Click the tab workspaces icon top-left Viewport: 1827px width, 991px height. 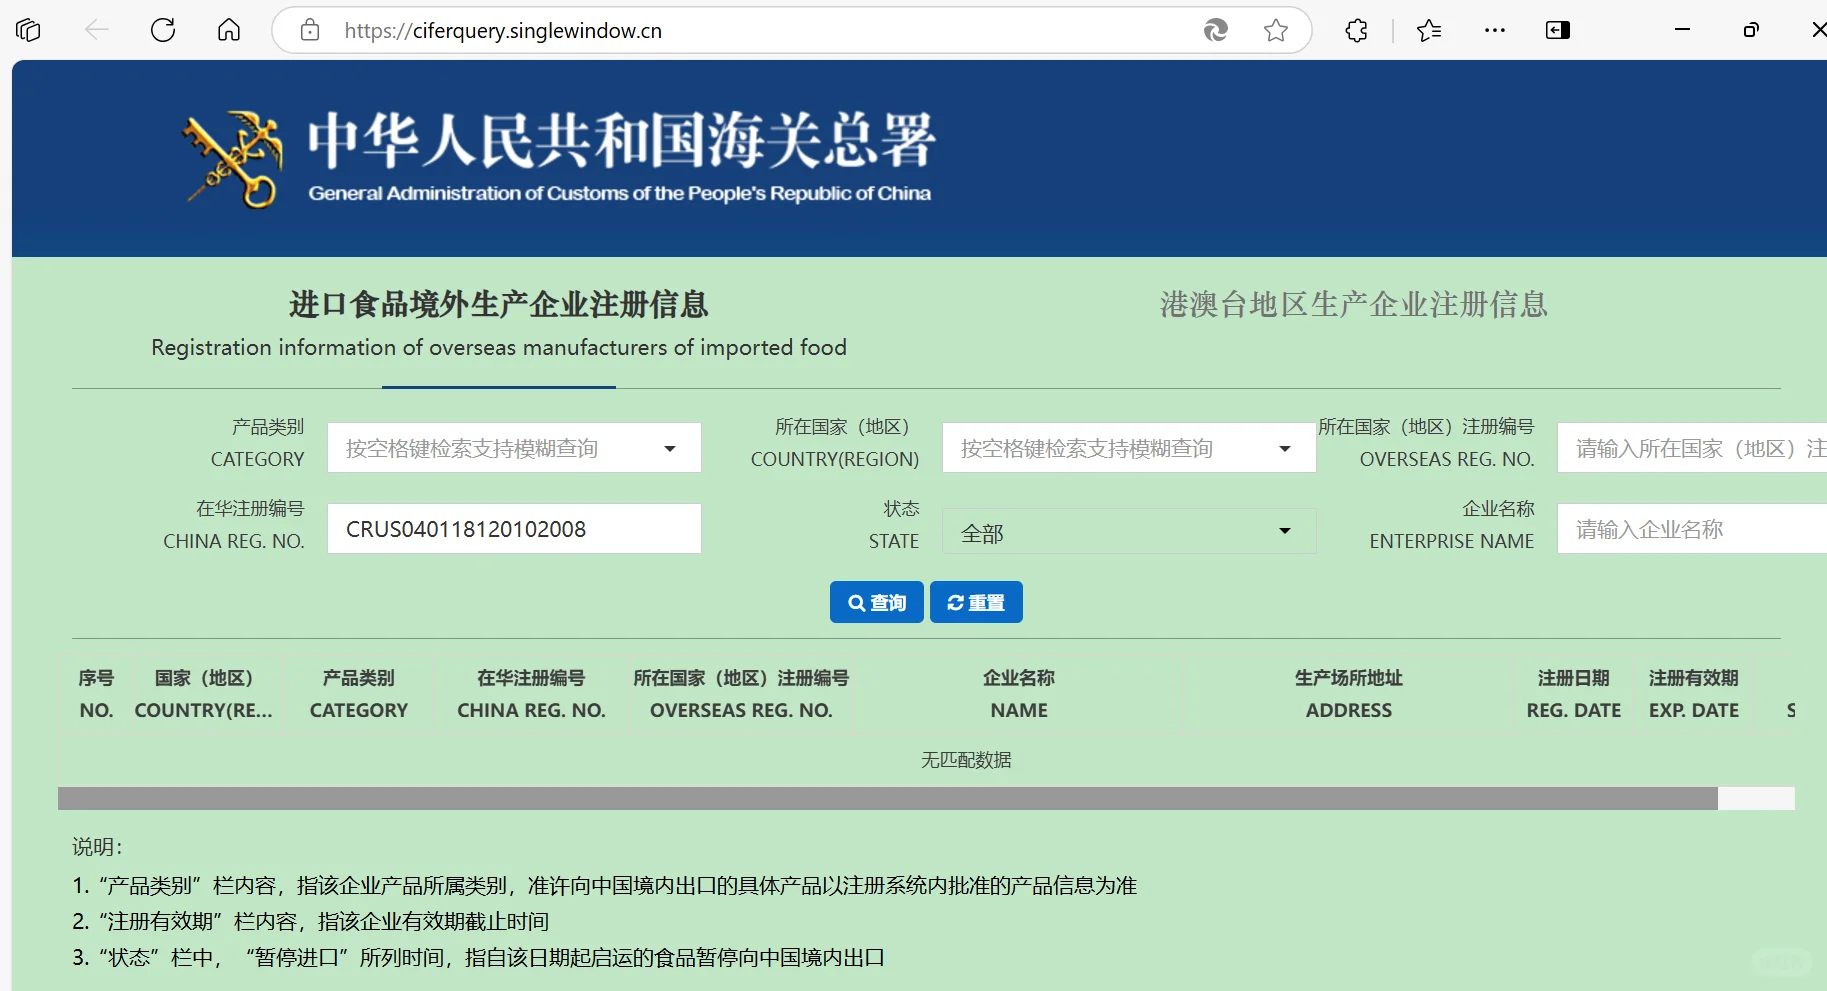click(27, 30)
